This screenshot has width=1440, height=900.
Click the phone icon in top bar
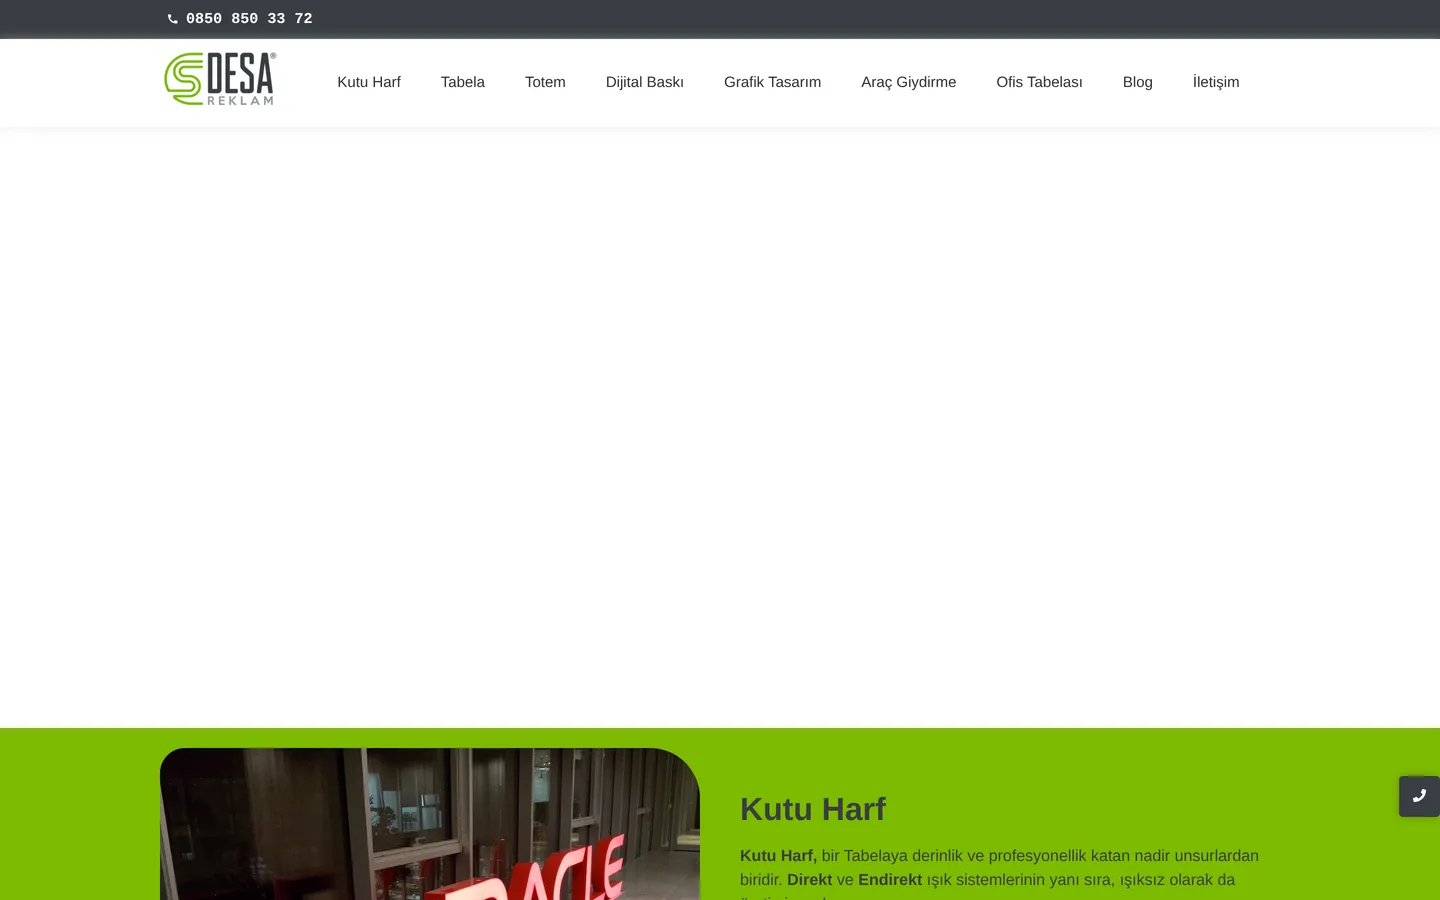173,19
